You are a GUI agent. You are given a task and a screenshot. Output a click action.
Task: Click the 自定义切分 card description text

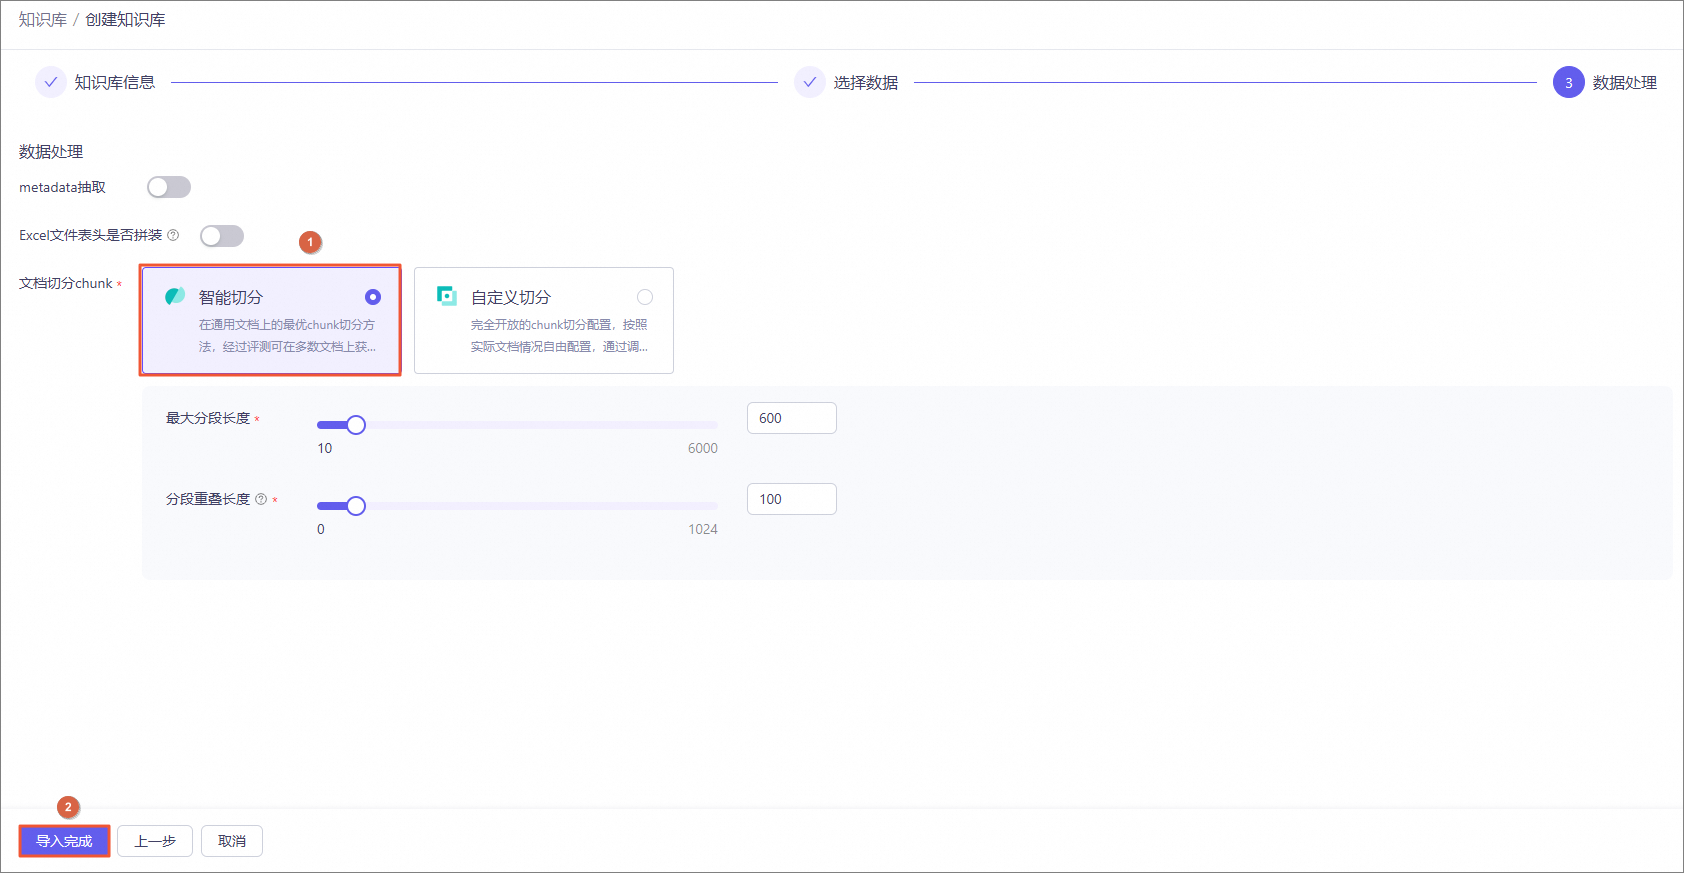(x=559, y=336)
